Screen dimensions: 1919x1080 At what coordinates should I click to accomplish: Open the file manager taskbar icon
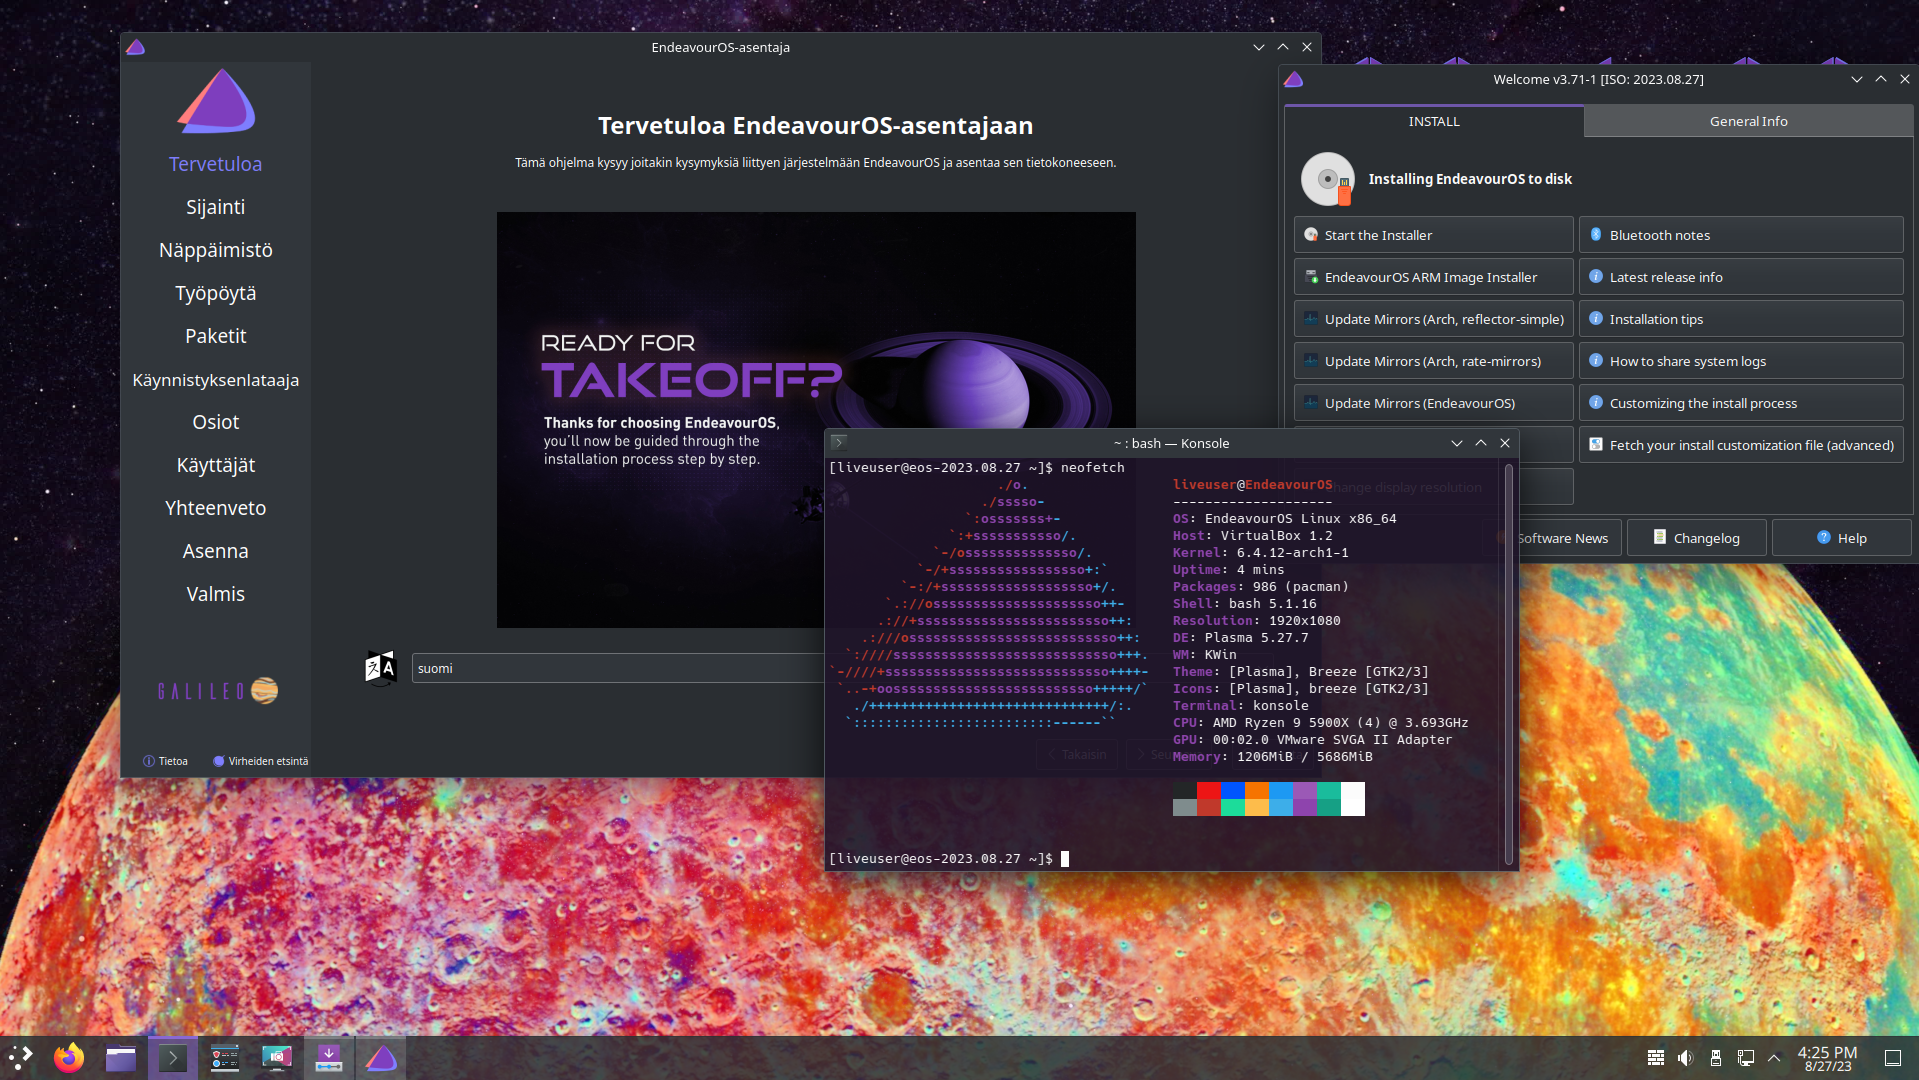coord(121,1058)
